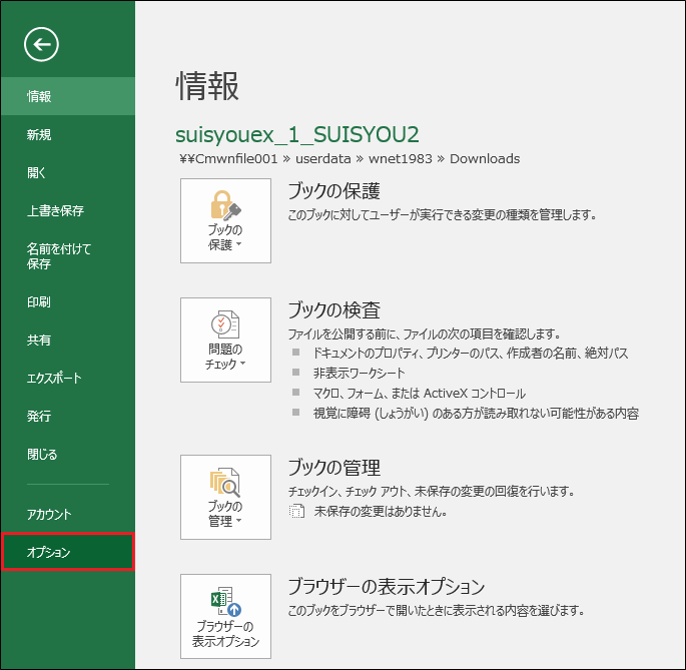
Task: Click the ファイルを公開する前に description text
Action: 424,334
